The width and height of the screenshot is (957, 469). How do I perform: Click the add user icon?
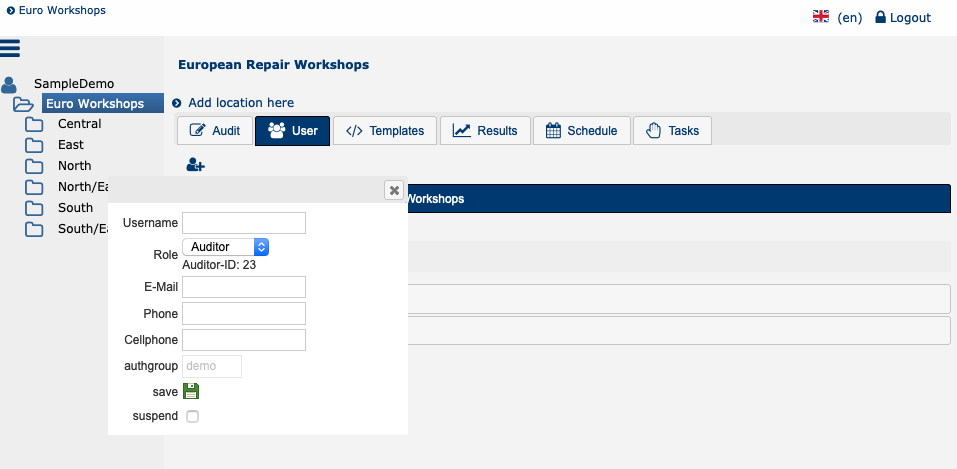pyautogui.click(x=195, y=165)
